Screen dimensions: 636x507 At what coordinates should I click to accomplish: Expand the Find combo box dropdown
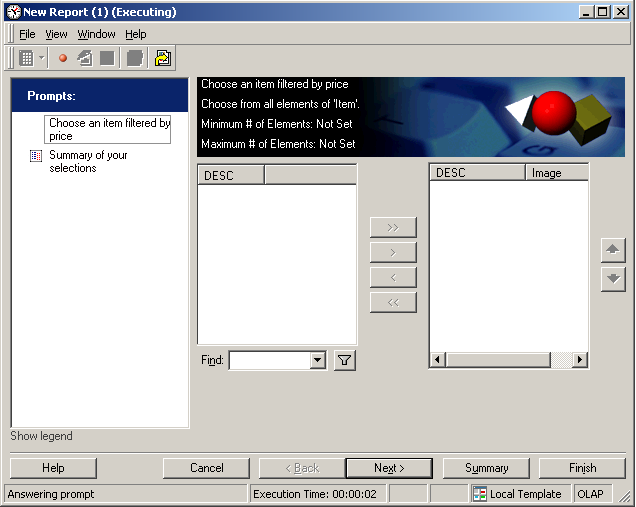point(318,360)
